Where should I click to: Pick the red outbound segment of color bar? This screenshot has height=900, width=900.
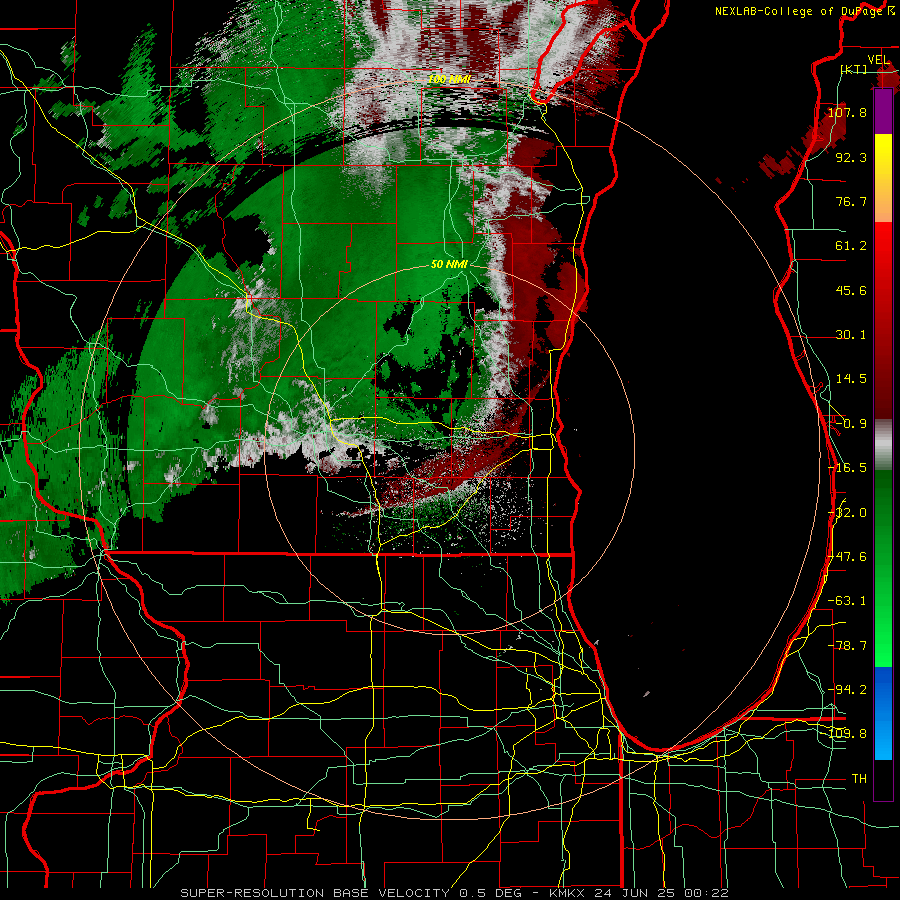883,320
